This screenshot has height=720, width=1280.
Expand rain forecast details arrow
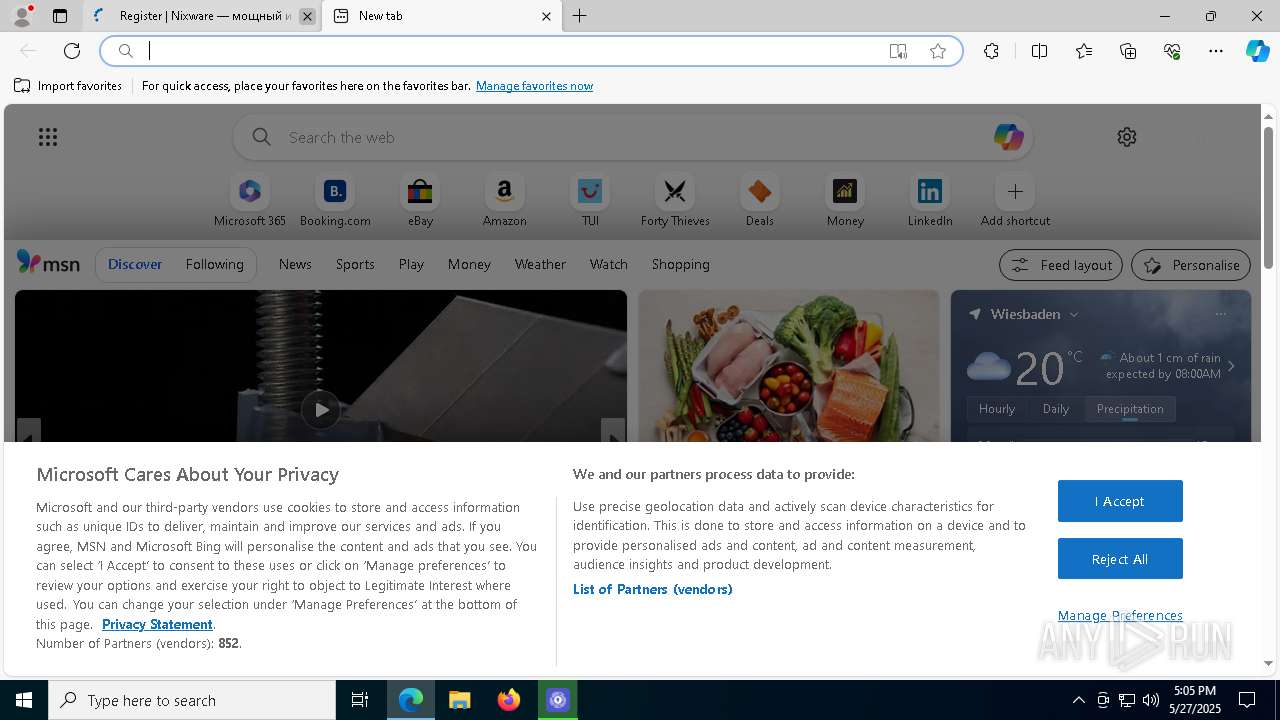[x=1231, y=366]
